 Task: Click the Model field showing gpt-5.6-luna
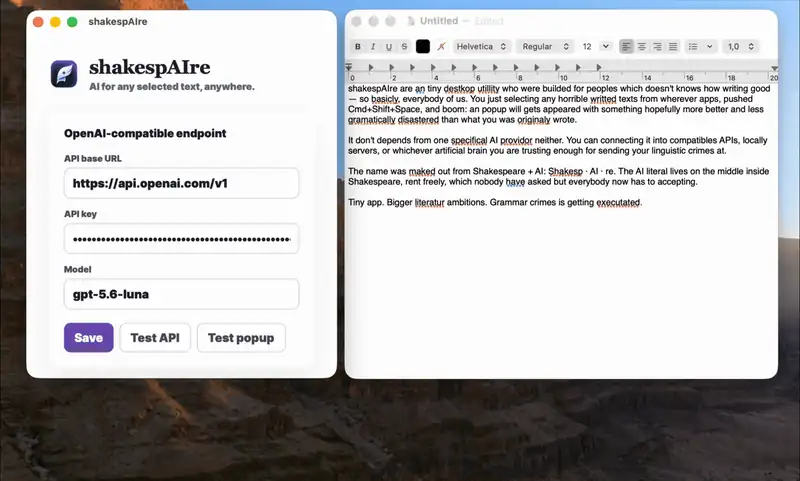[x=181, y=294]
